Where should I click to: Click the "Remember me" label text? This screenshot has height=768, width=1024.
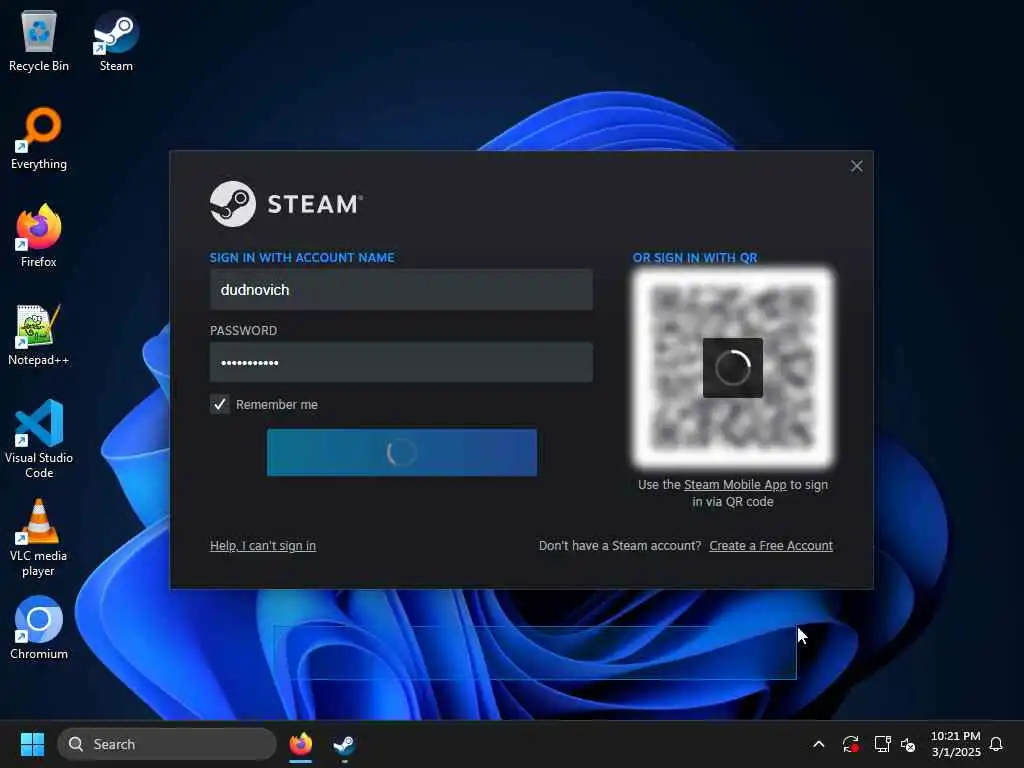277,404
